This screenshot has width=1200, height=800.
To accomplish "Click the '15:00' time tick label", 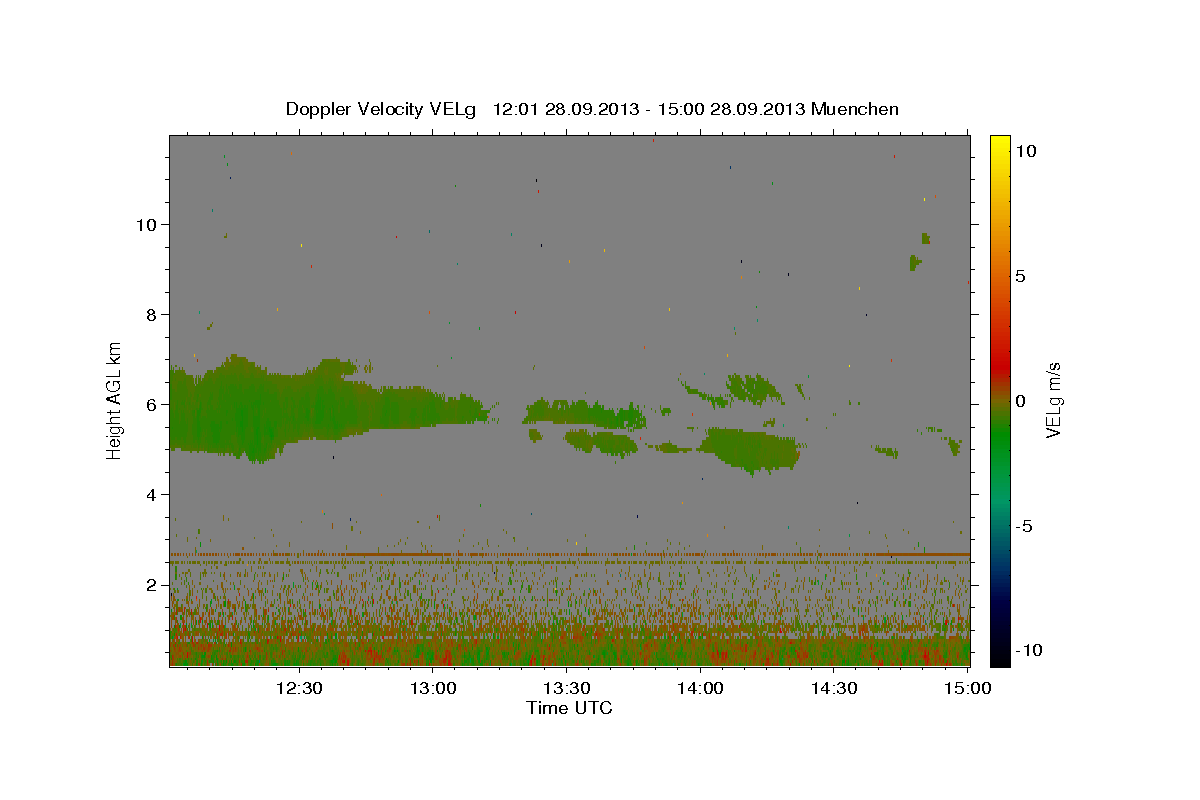I will tap(968, 689).
